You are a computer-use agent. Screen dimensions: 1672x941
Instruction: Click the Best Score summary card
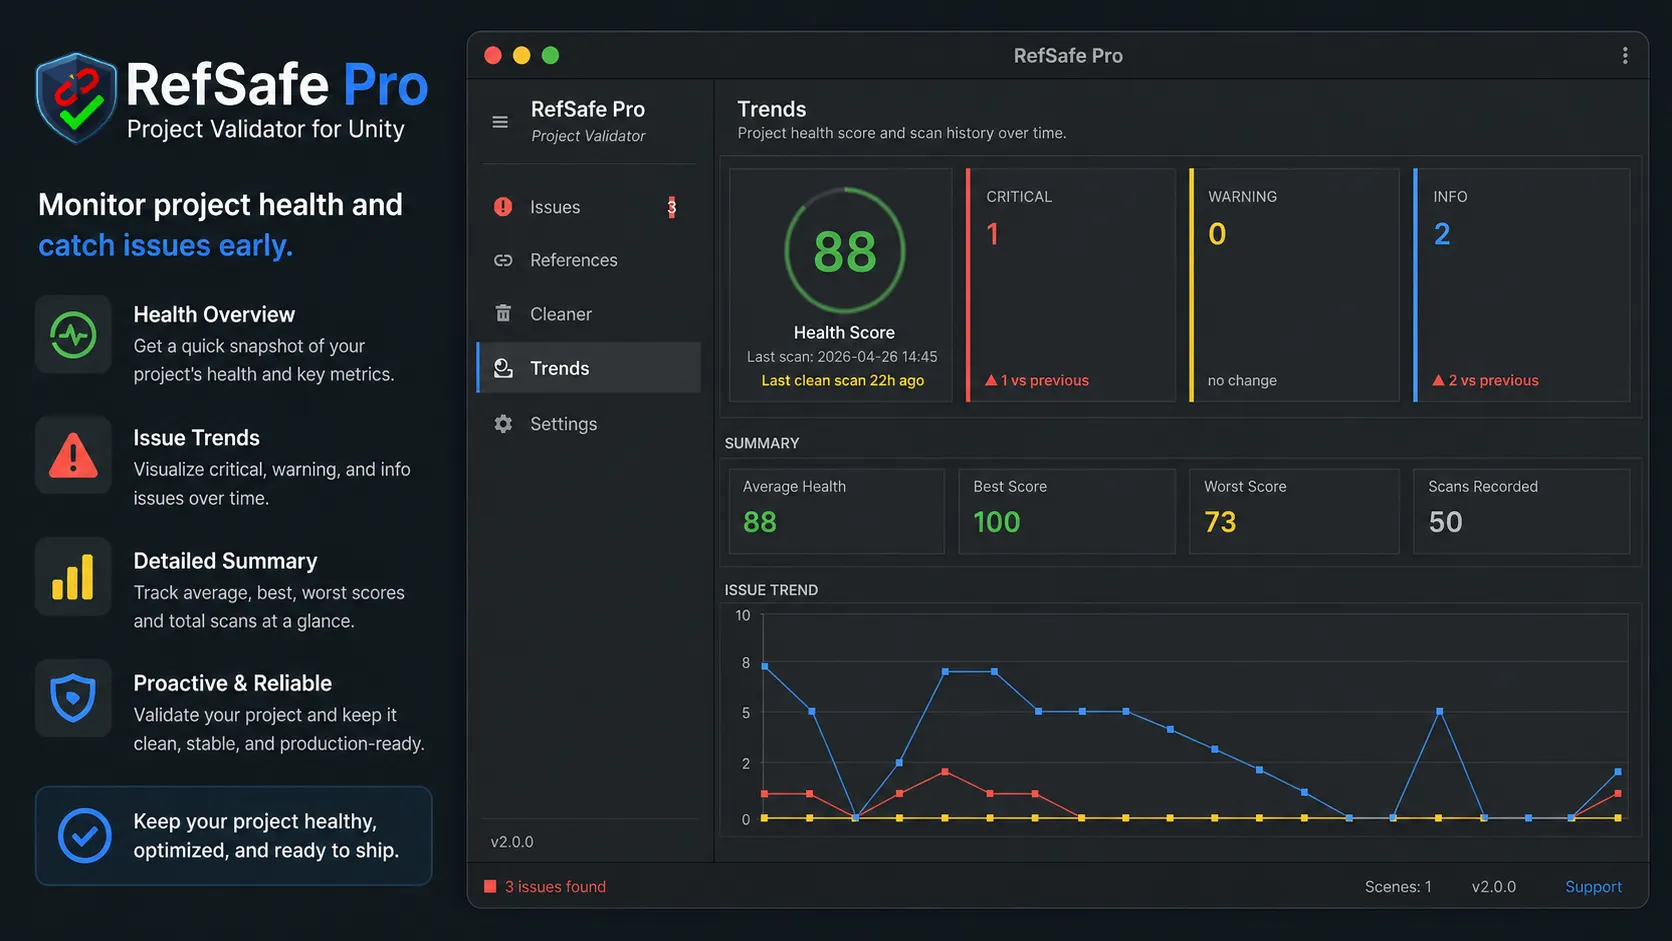[1067, 511]
